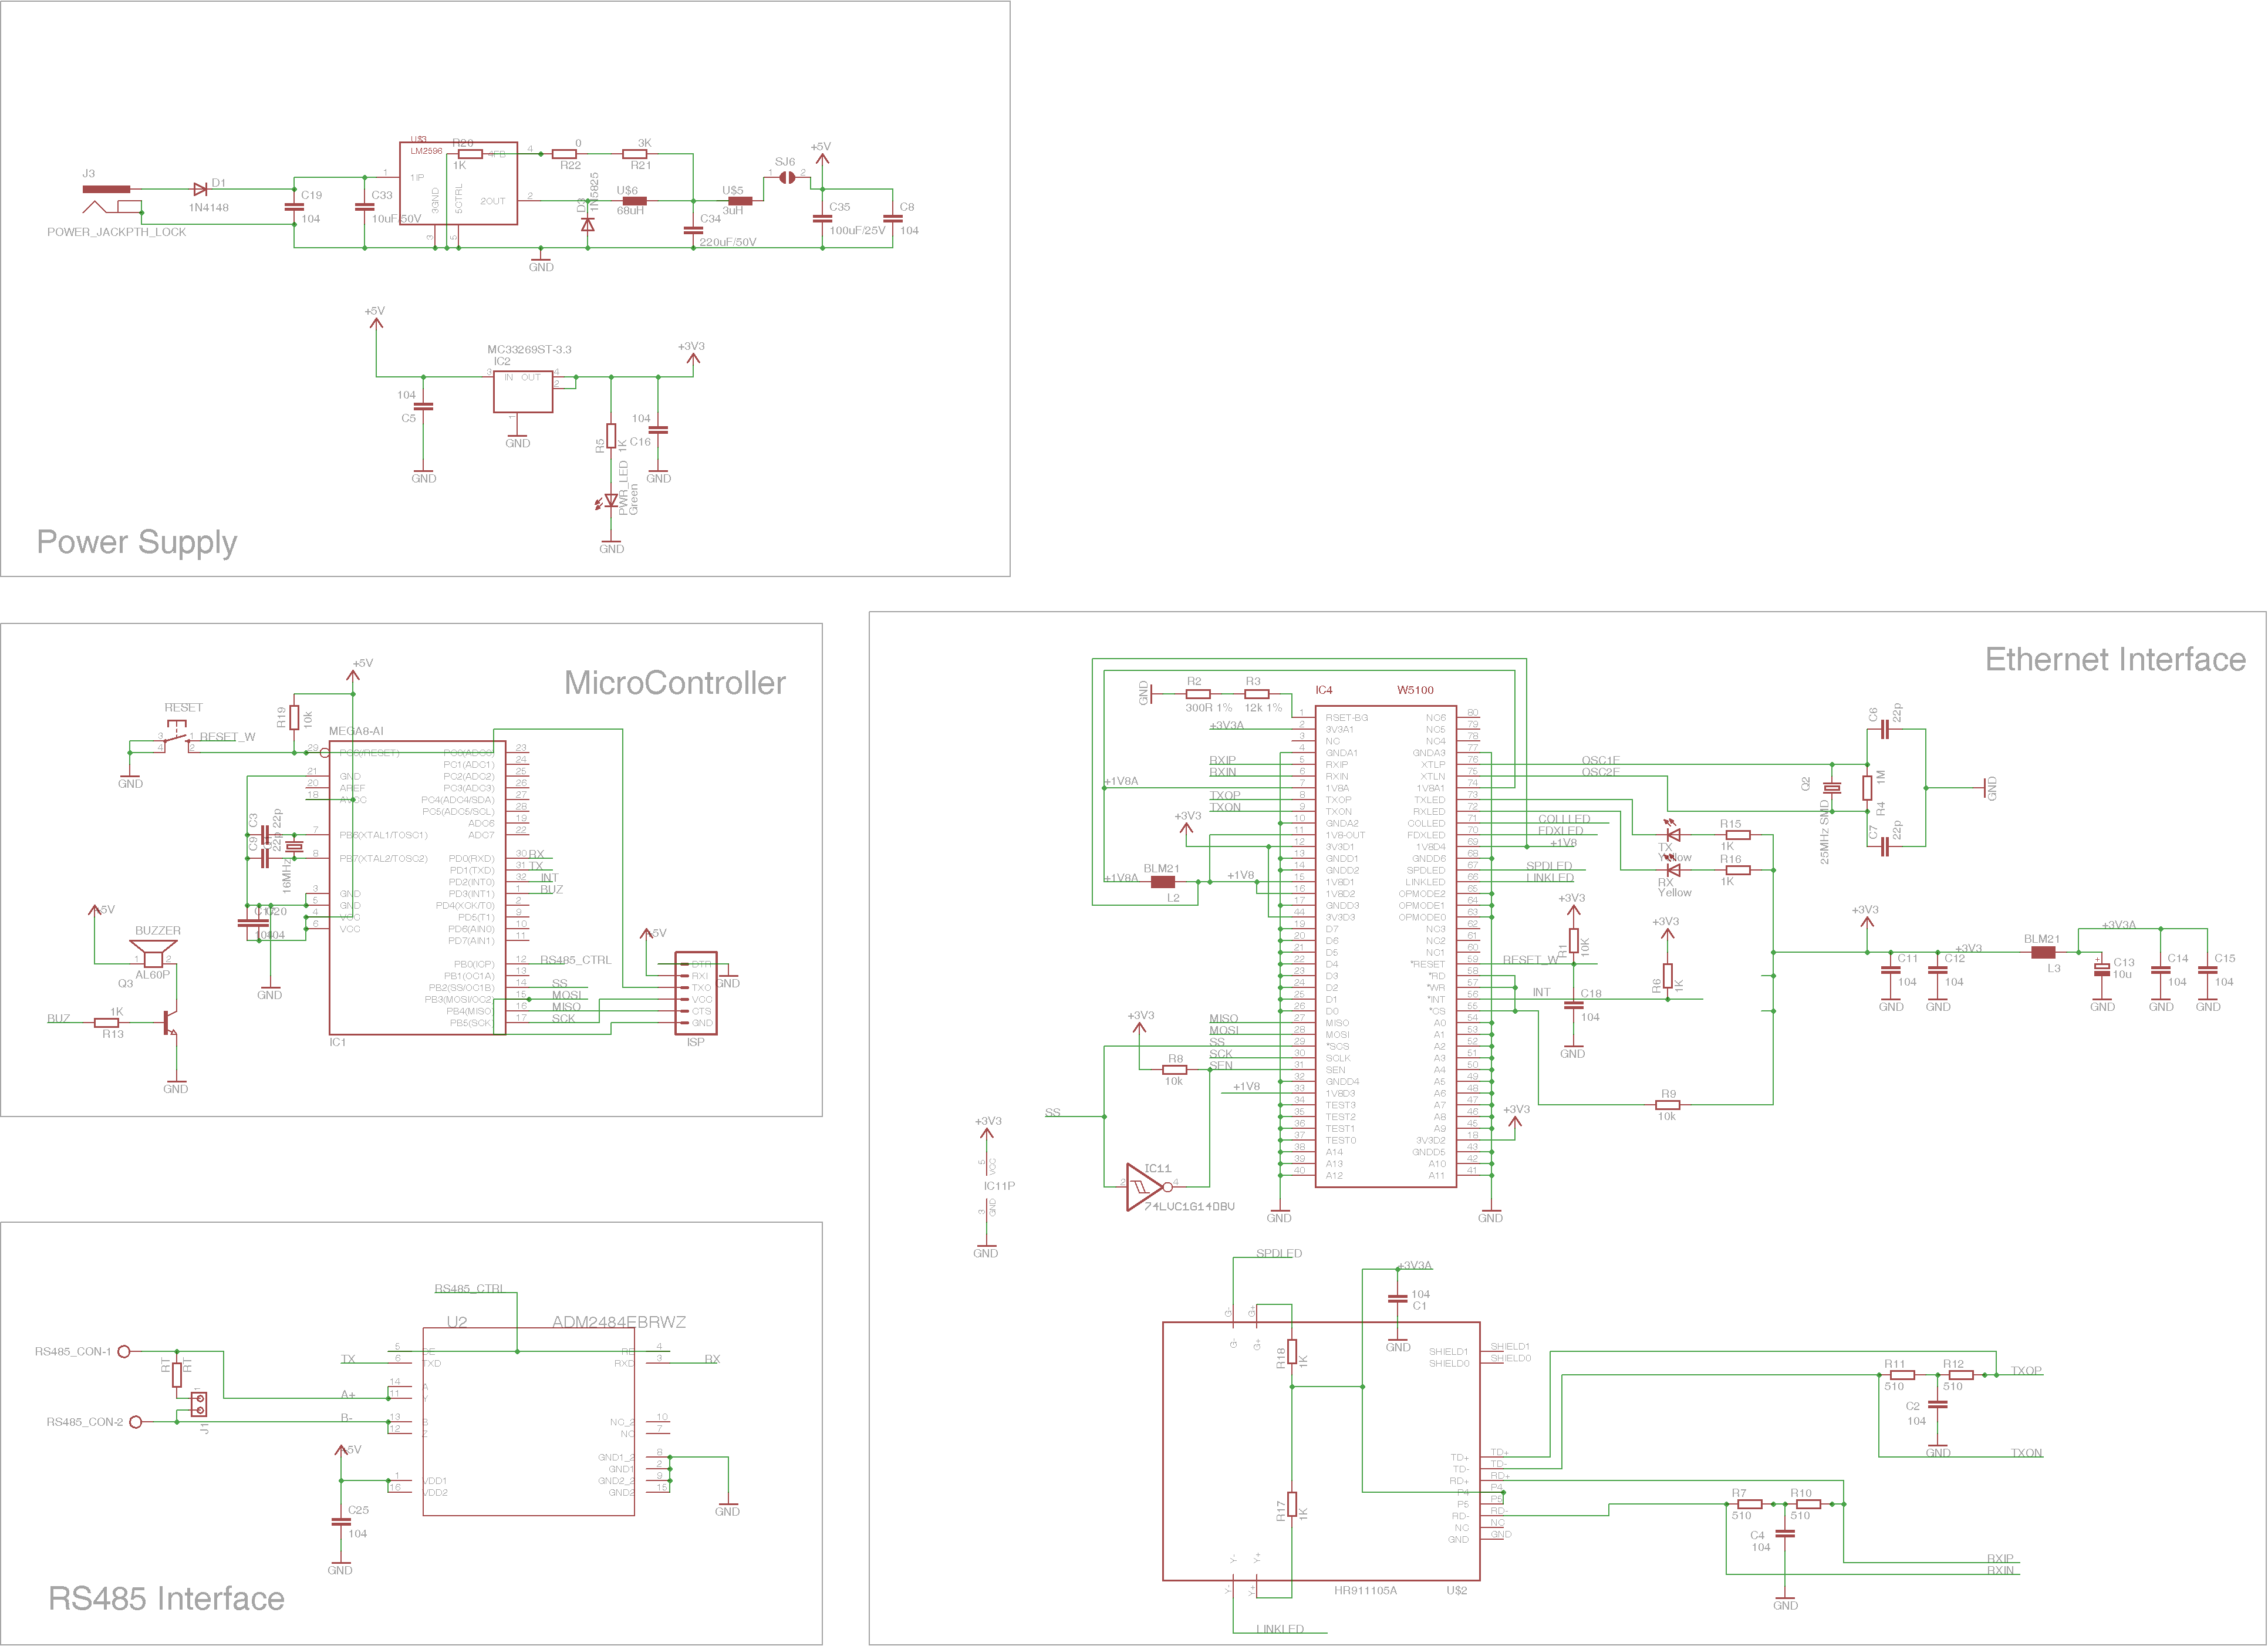Click the "220uF/50V" capacitor value

(728, 243)
